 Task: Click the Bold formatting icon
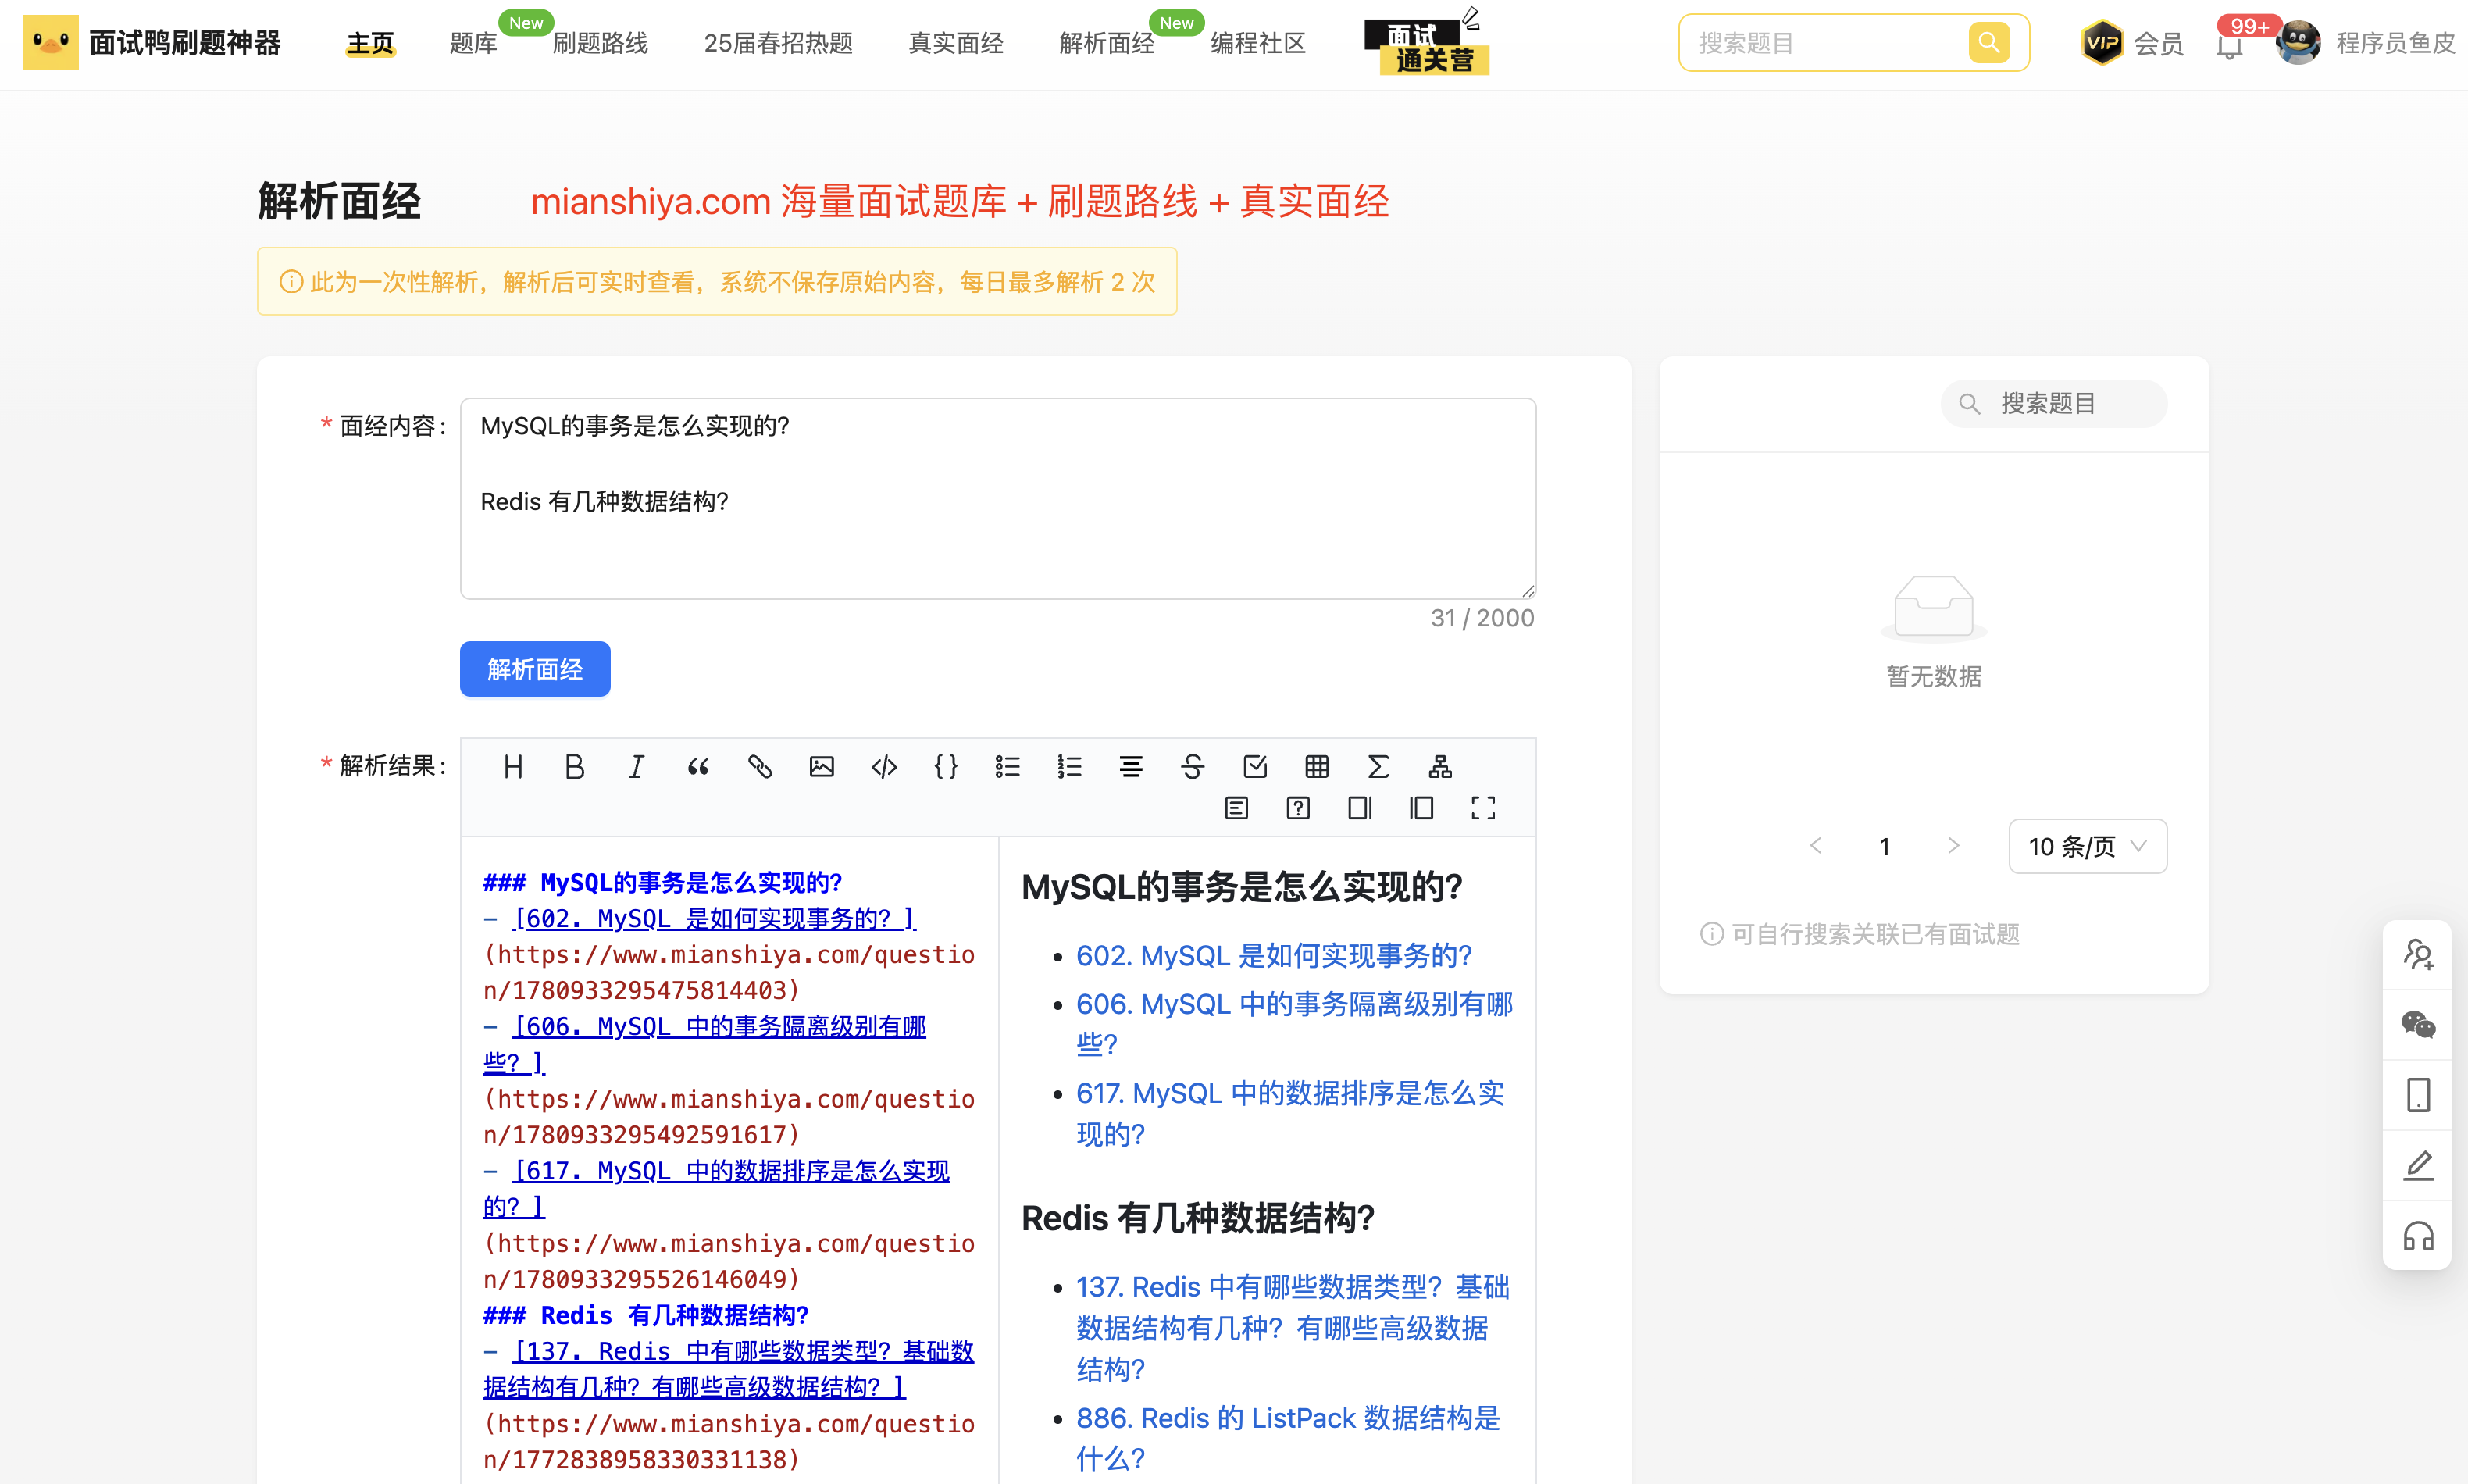pos(574,767)
